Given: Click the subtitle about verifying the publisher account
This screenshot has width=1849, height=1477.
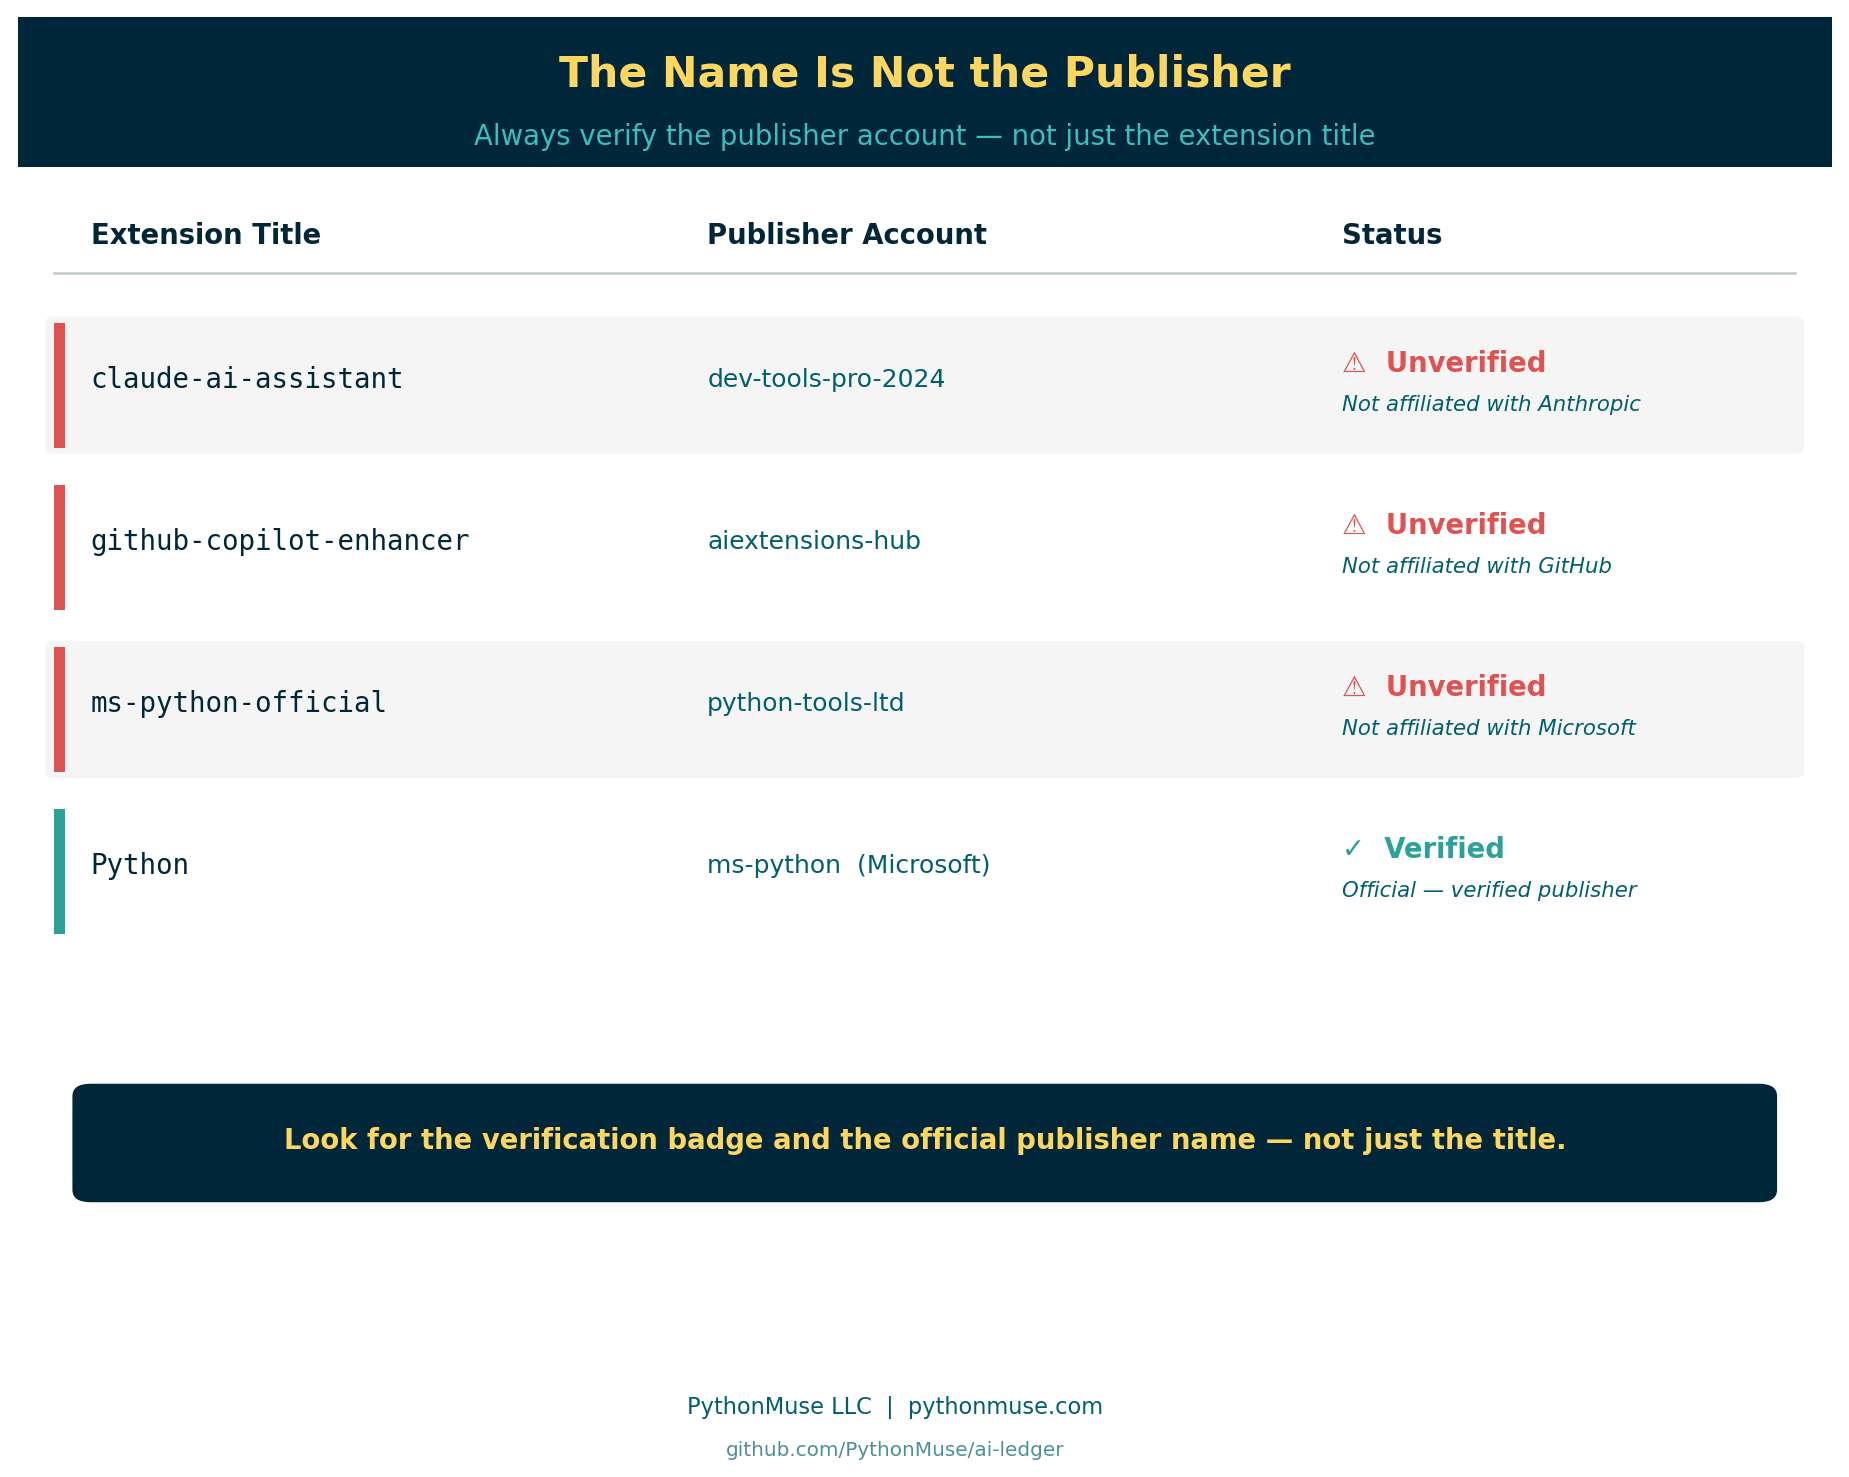Looking at the screenshot, I should click(x=924, y=135).
